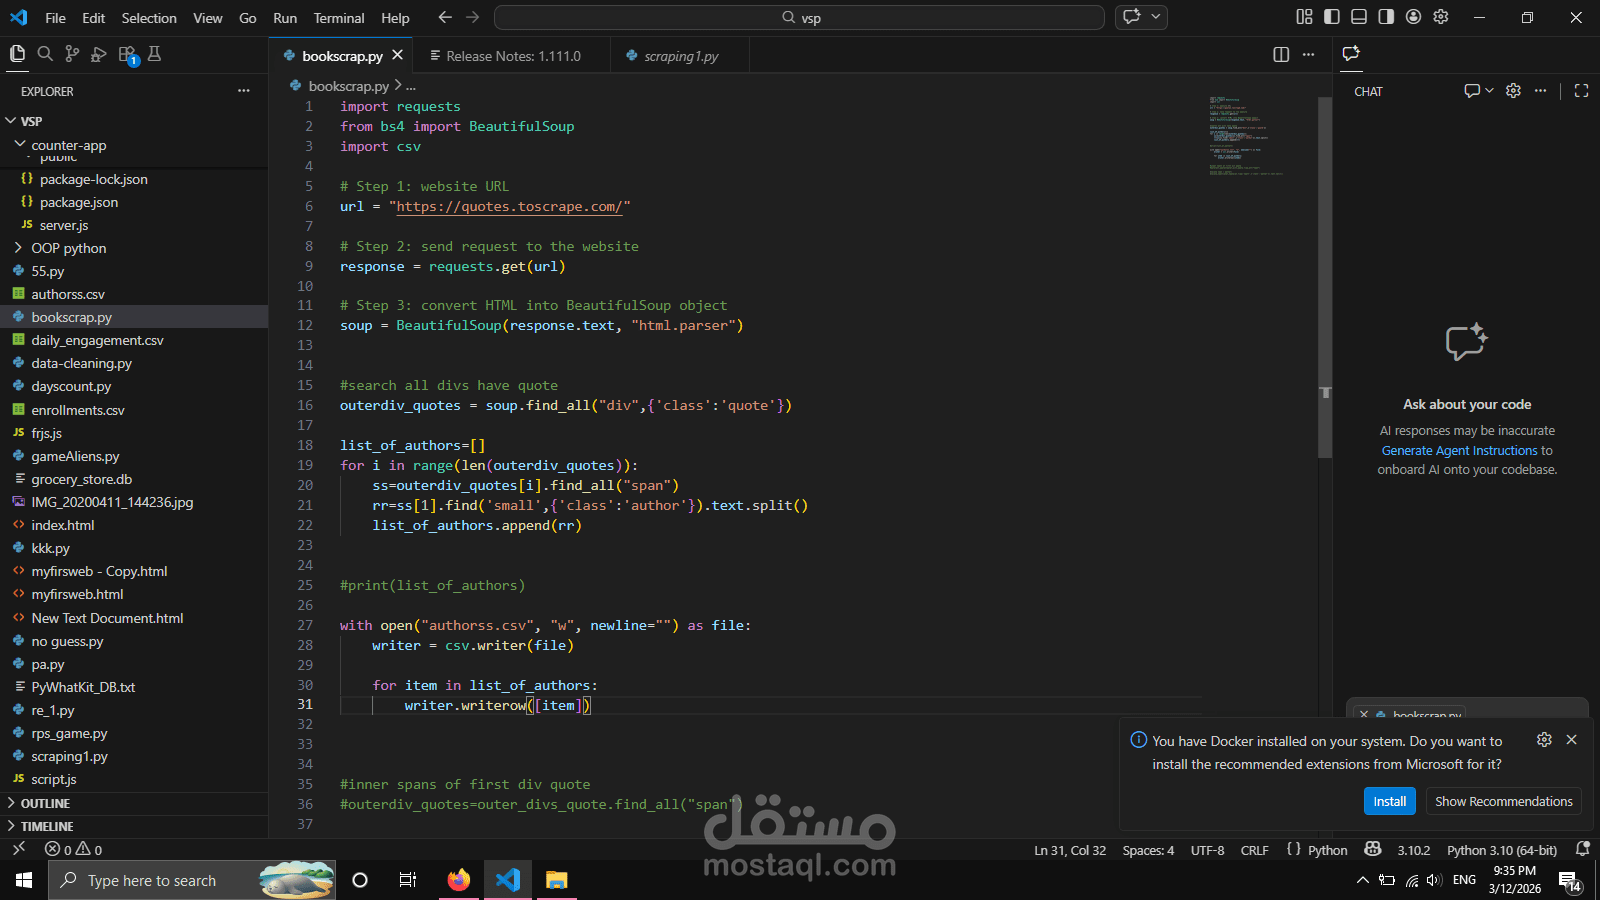Viewport: 1600px width, 900px height.
Task: Open Chat settings via gear icon
Action: click(1513, 90)
